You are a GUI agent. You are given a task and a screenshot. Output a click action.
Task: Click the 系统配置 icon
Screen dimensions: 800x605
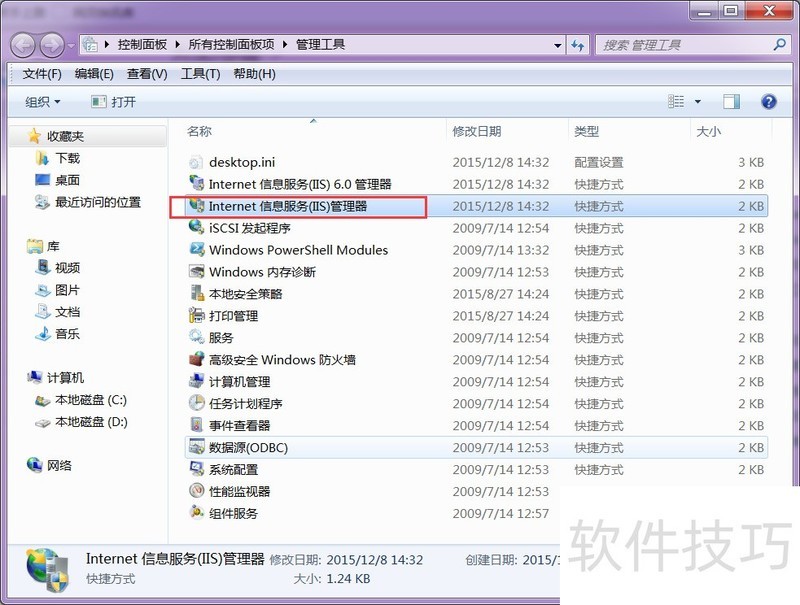pyautogui.click(x=196, y=469)
